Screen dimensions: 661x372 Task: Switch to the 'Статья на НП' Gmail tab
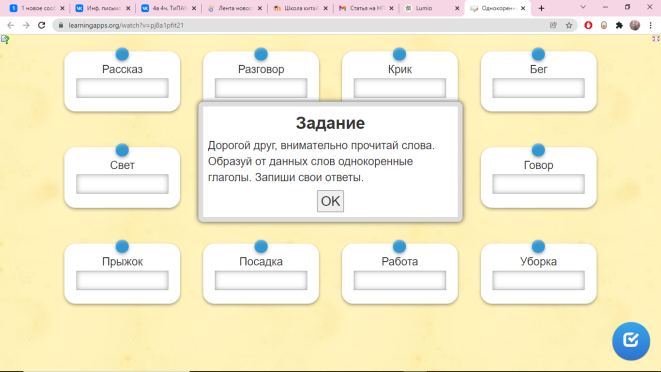[366, 8]
